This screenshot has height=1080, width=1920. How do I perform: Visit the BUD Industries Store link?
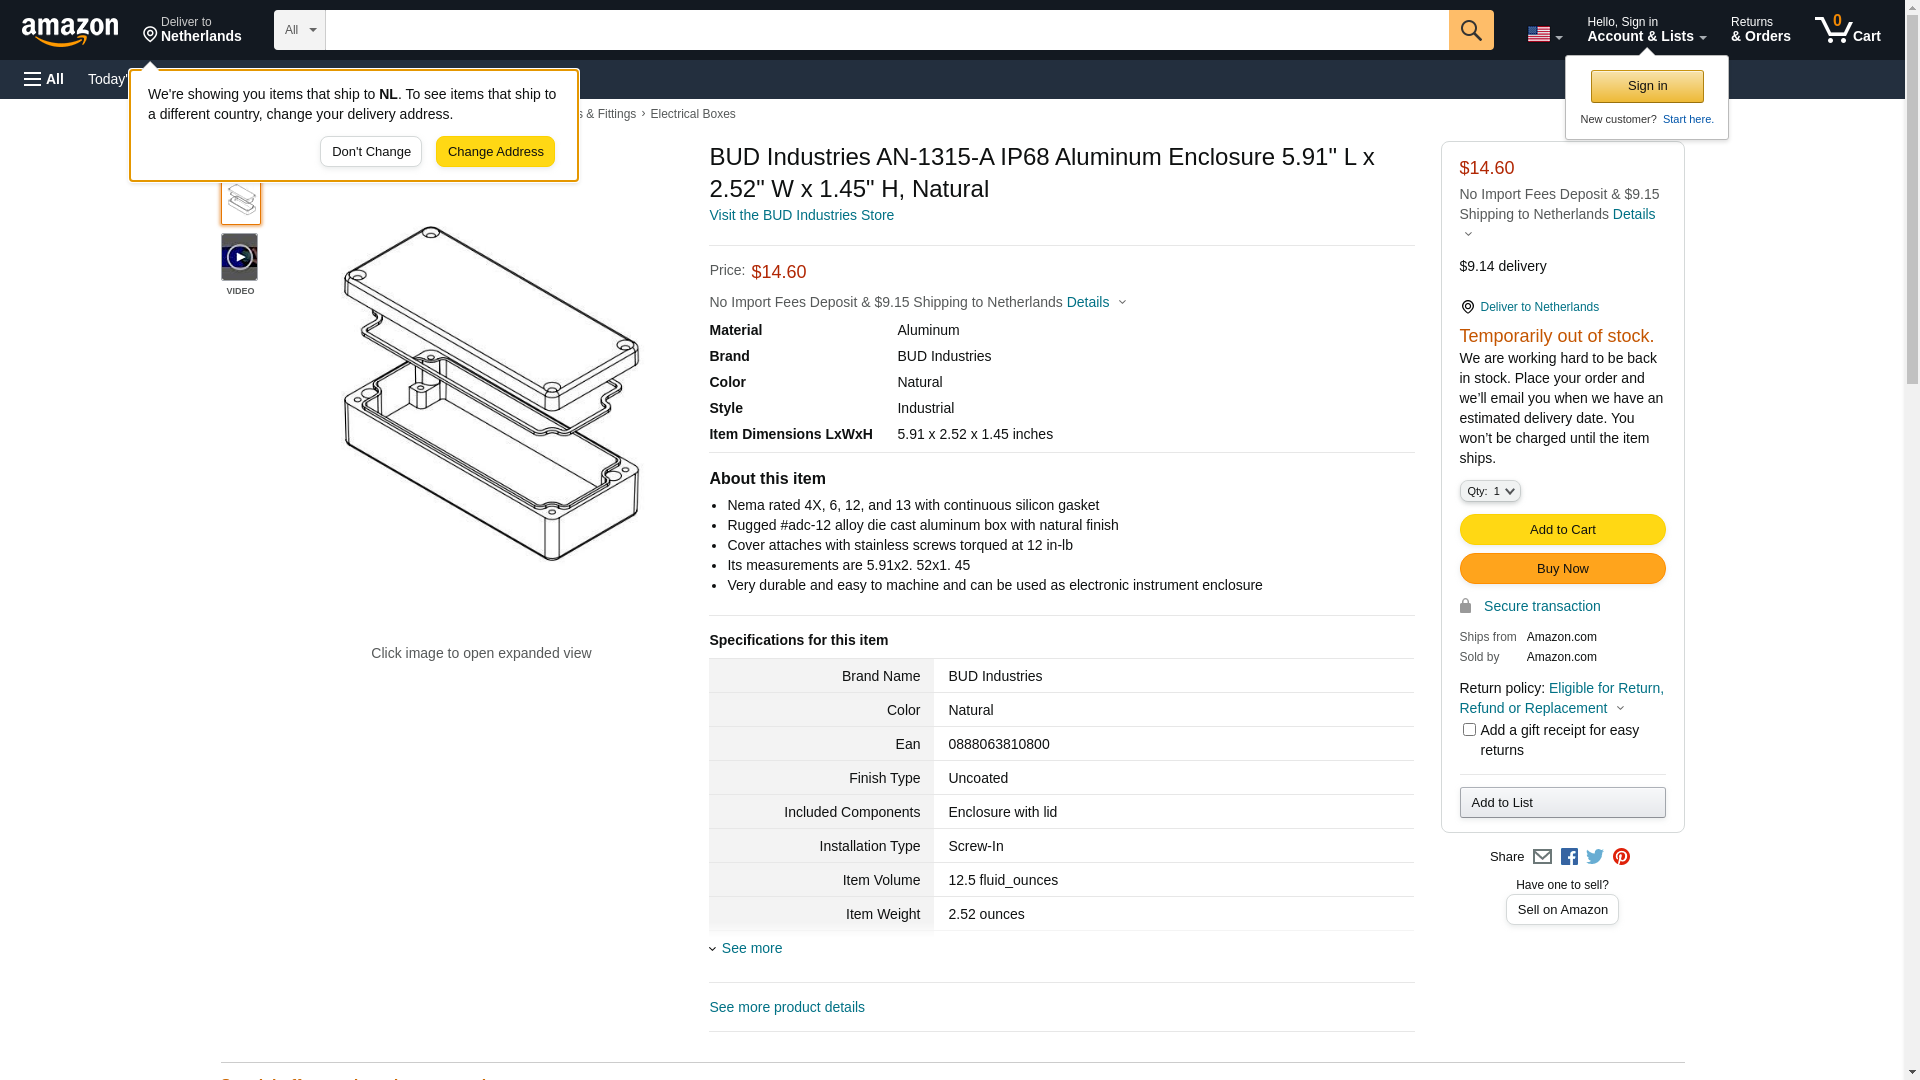(x=801, y=215)
